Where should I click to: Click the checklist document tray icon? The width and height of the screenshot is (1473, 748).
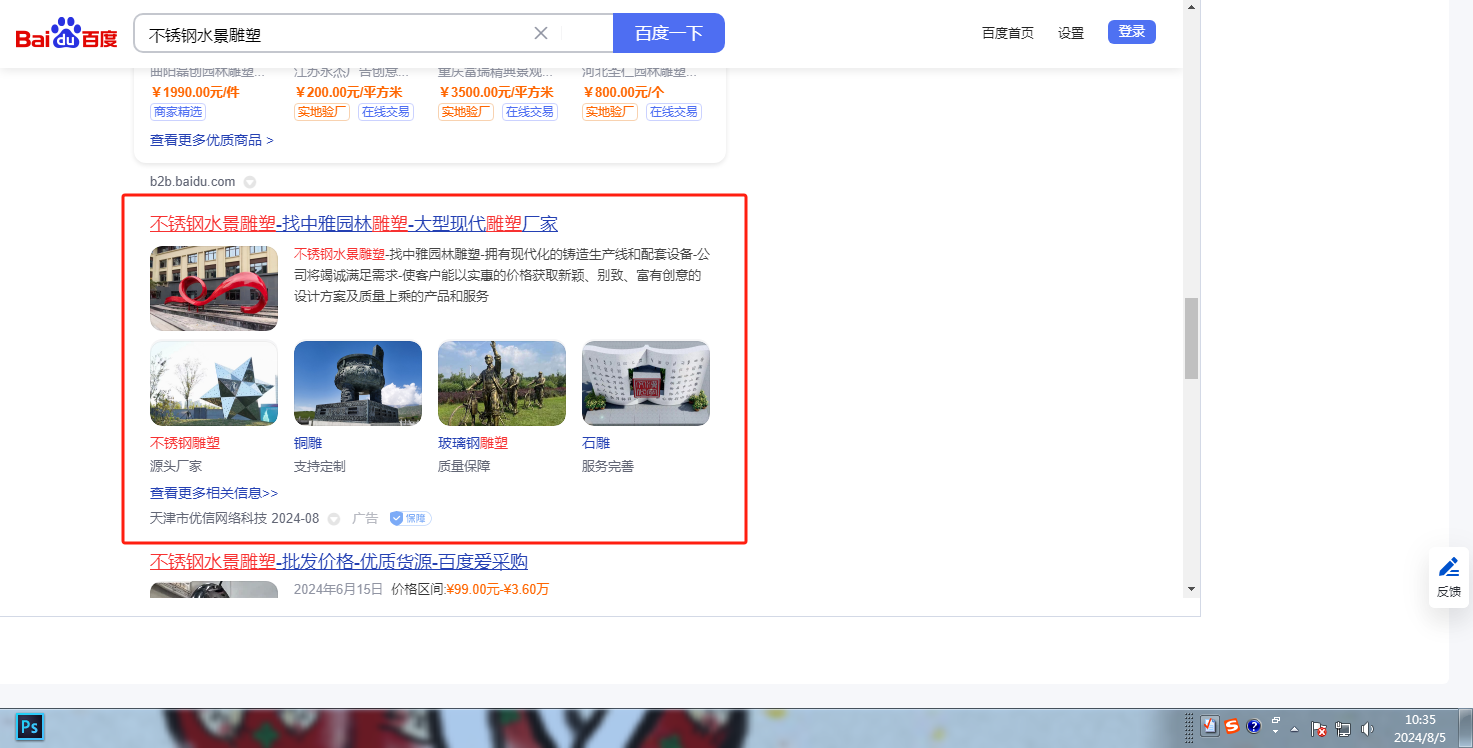click(1210, 727)
